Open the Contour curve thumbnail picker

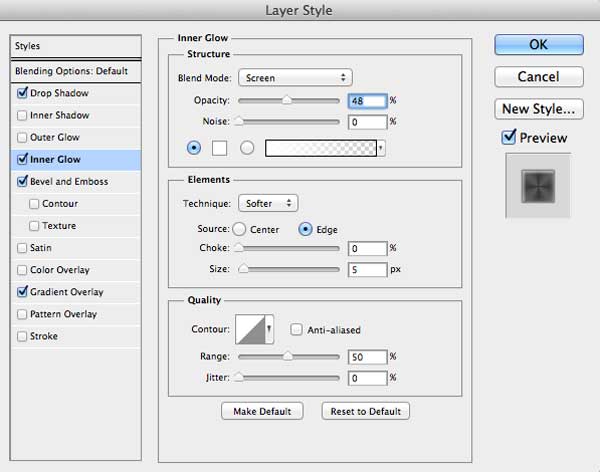tap(250, 329)
